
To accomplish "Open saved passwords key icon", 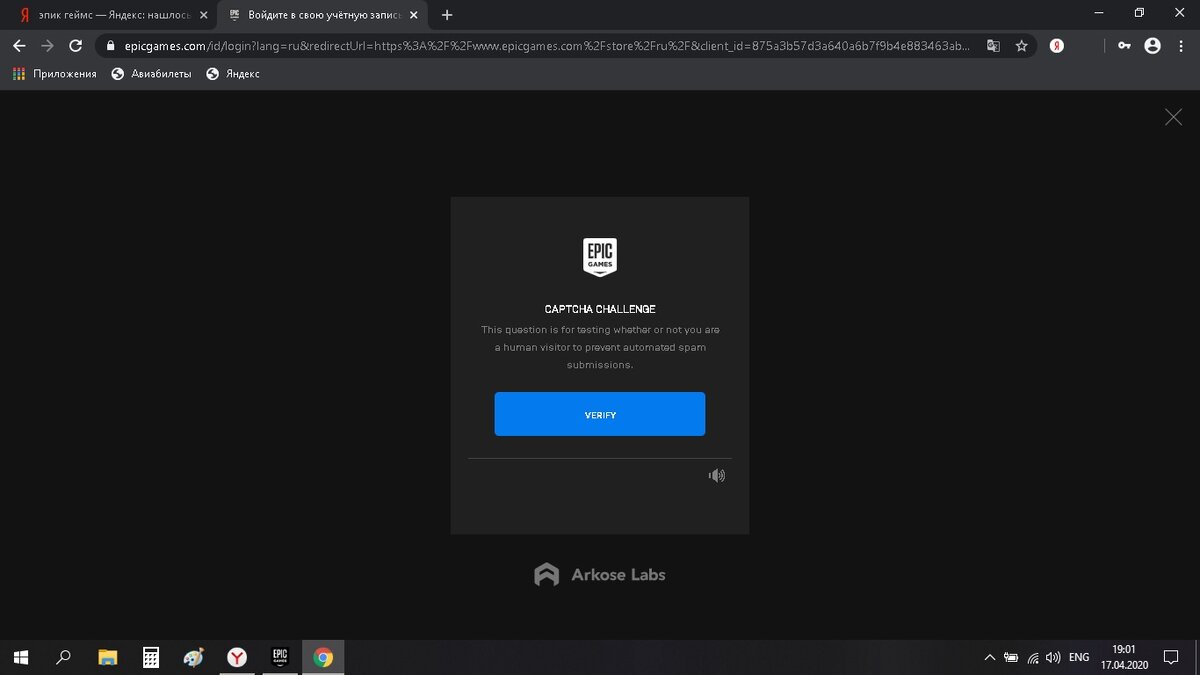I will (1124, 46).
